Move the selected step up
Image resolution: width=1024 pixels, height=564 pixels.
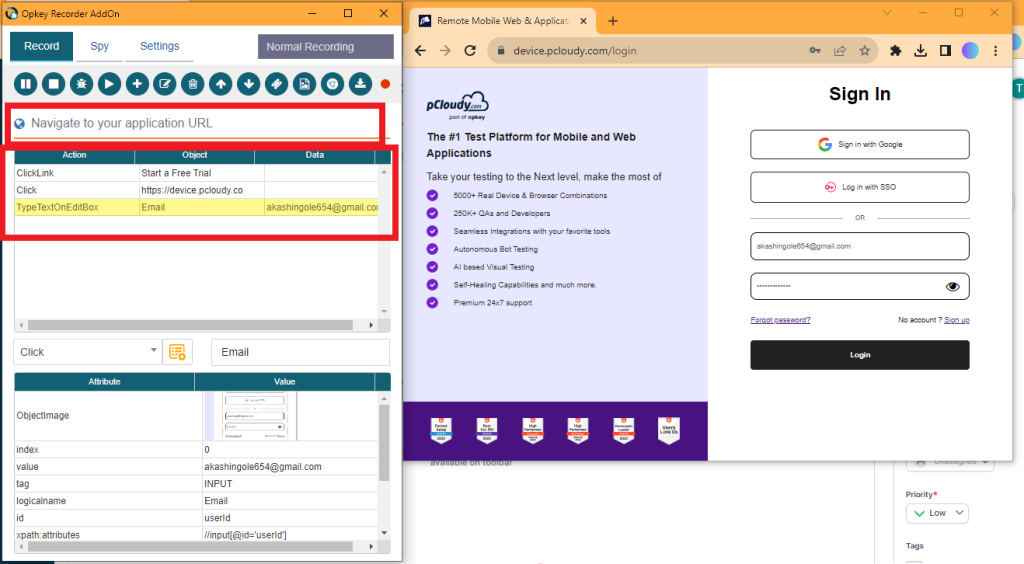[x=221, y=84]
